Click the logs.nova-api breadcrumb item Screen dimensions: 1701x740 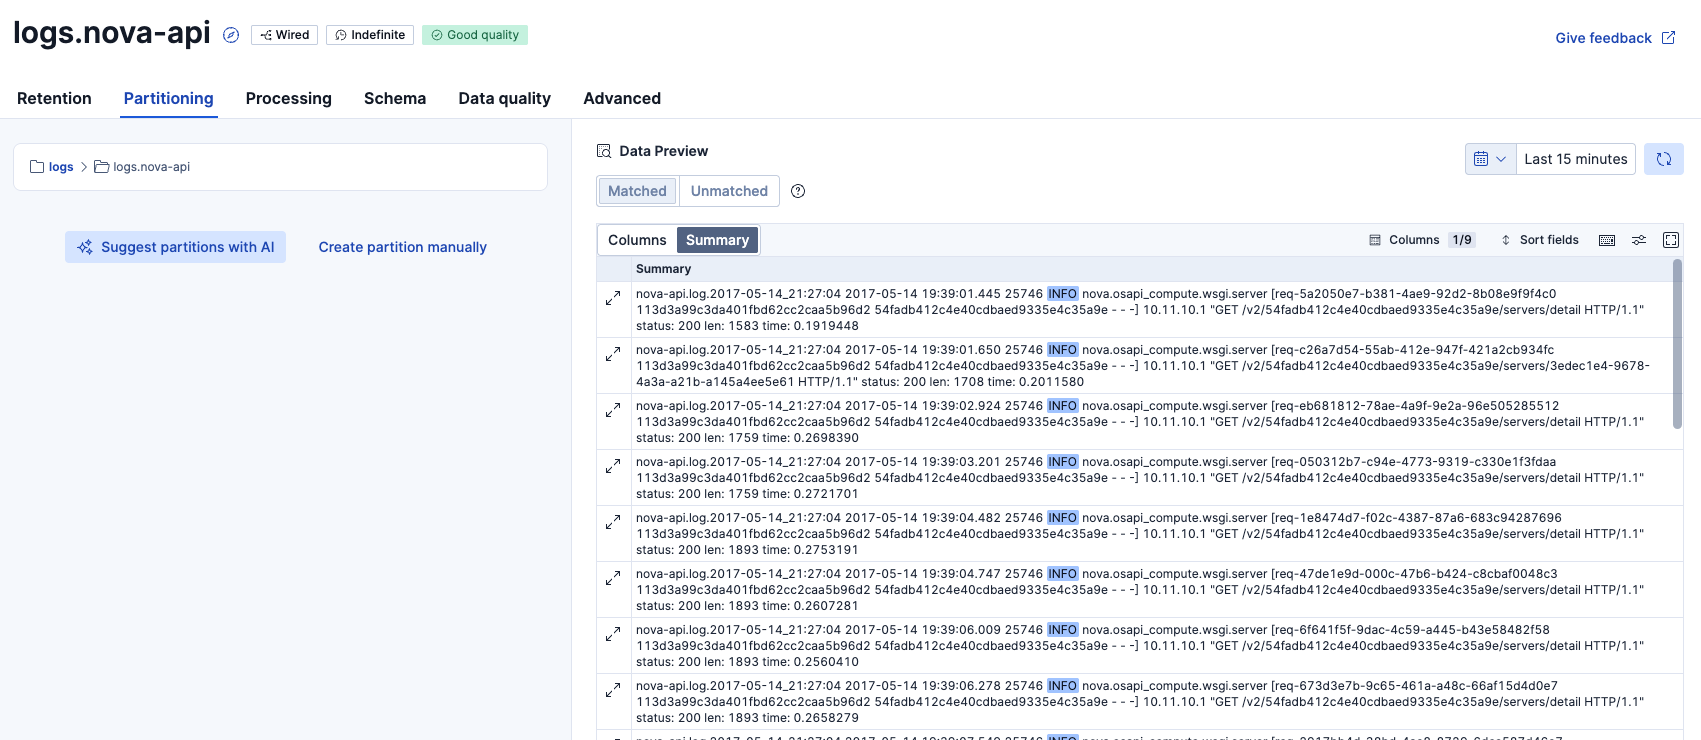coord(142,167)
